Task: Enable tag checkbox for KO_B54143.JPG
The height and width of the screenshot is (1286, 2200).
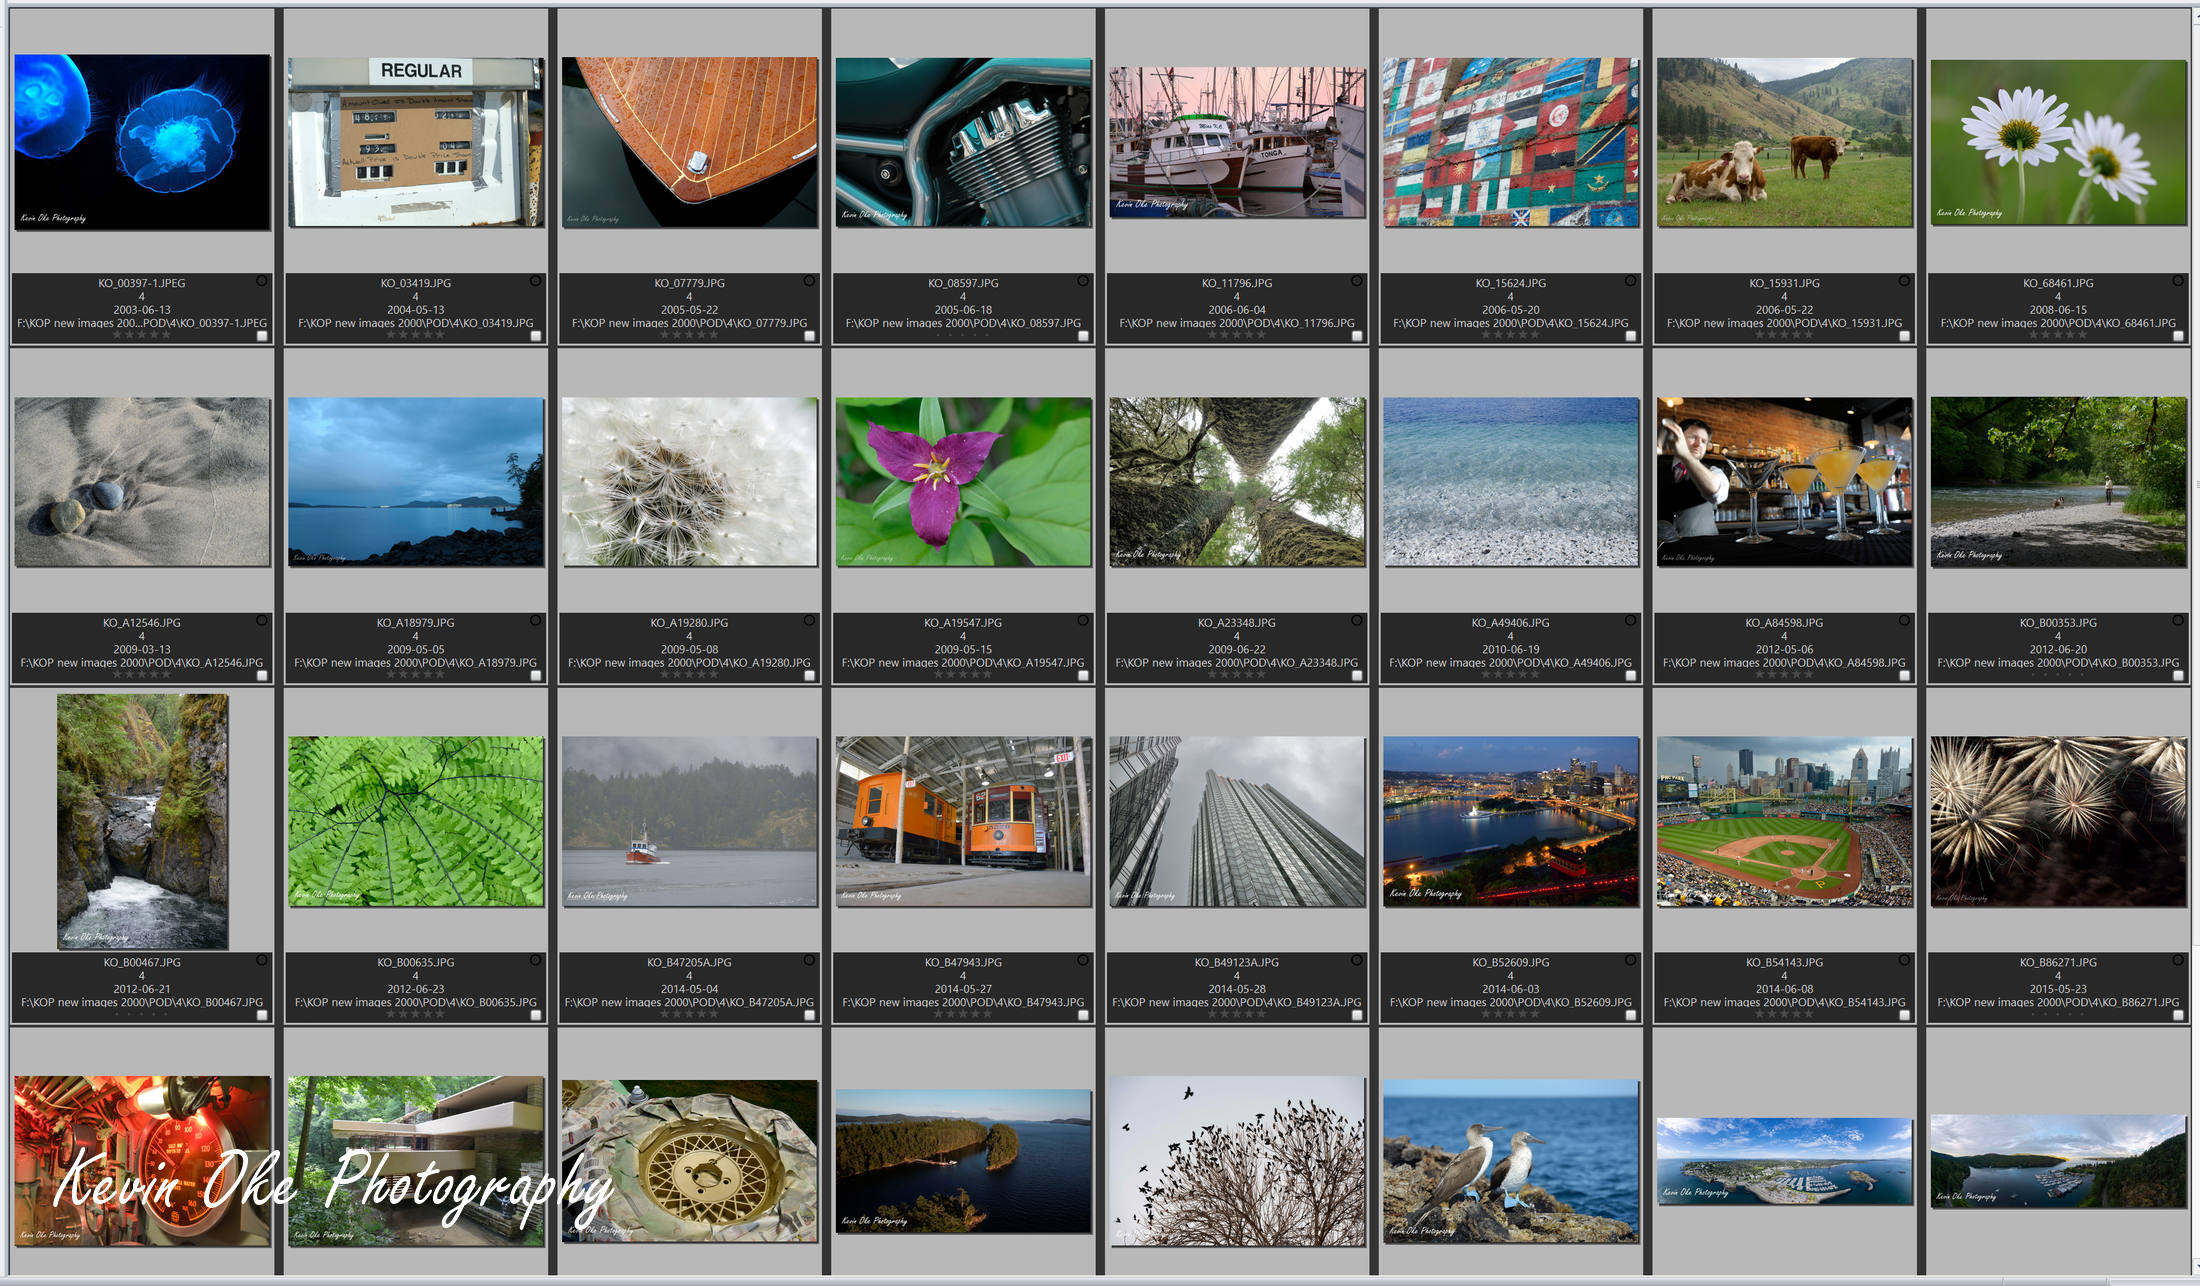Action: (1904, 1015)
